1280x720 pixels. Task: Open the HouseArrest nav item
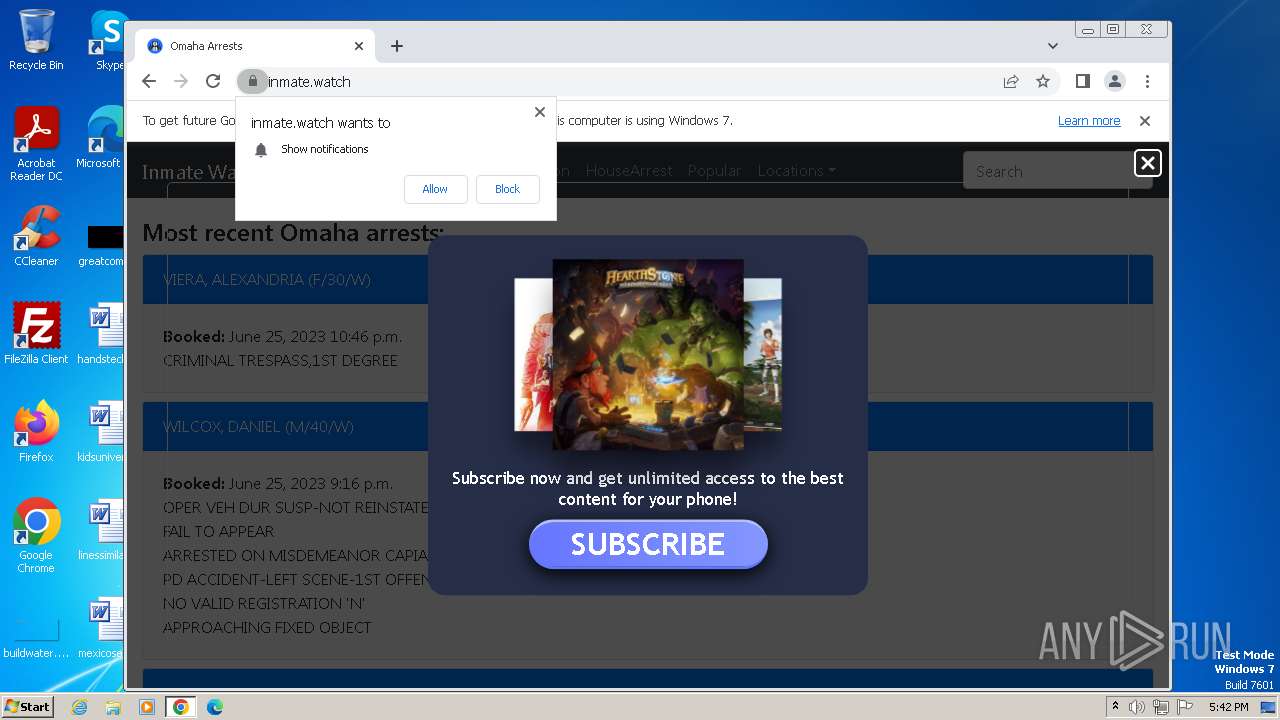click(x=629, y=171)
